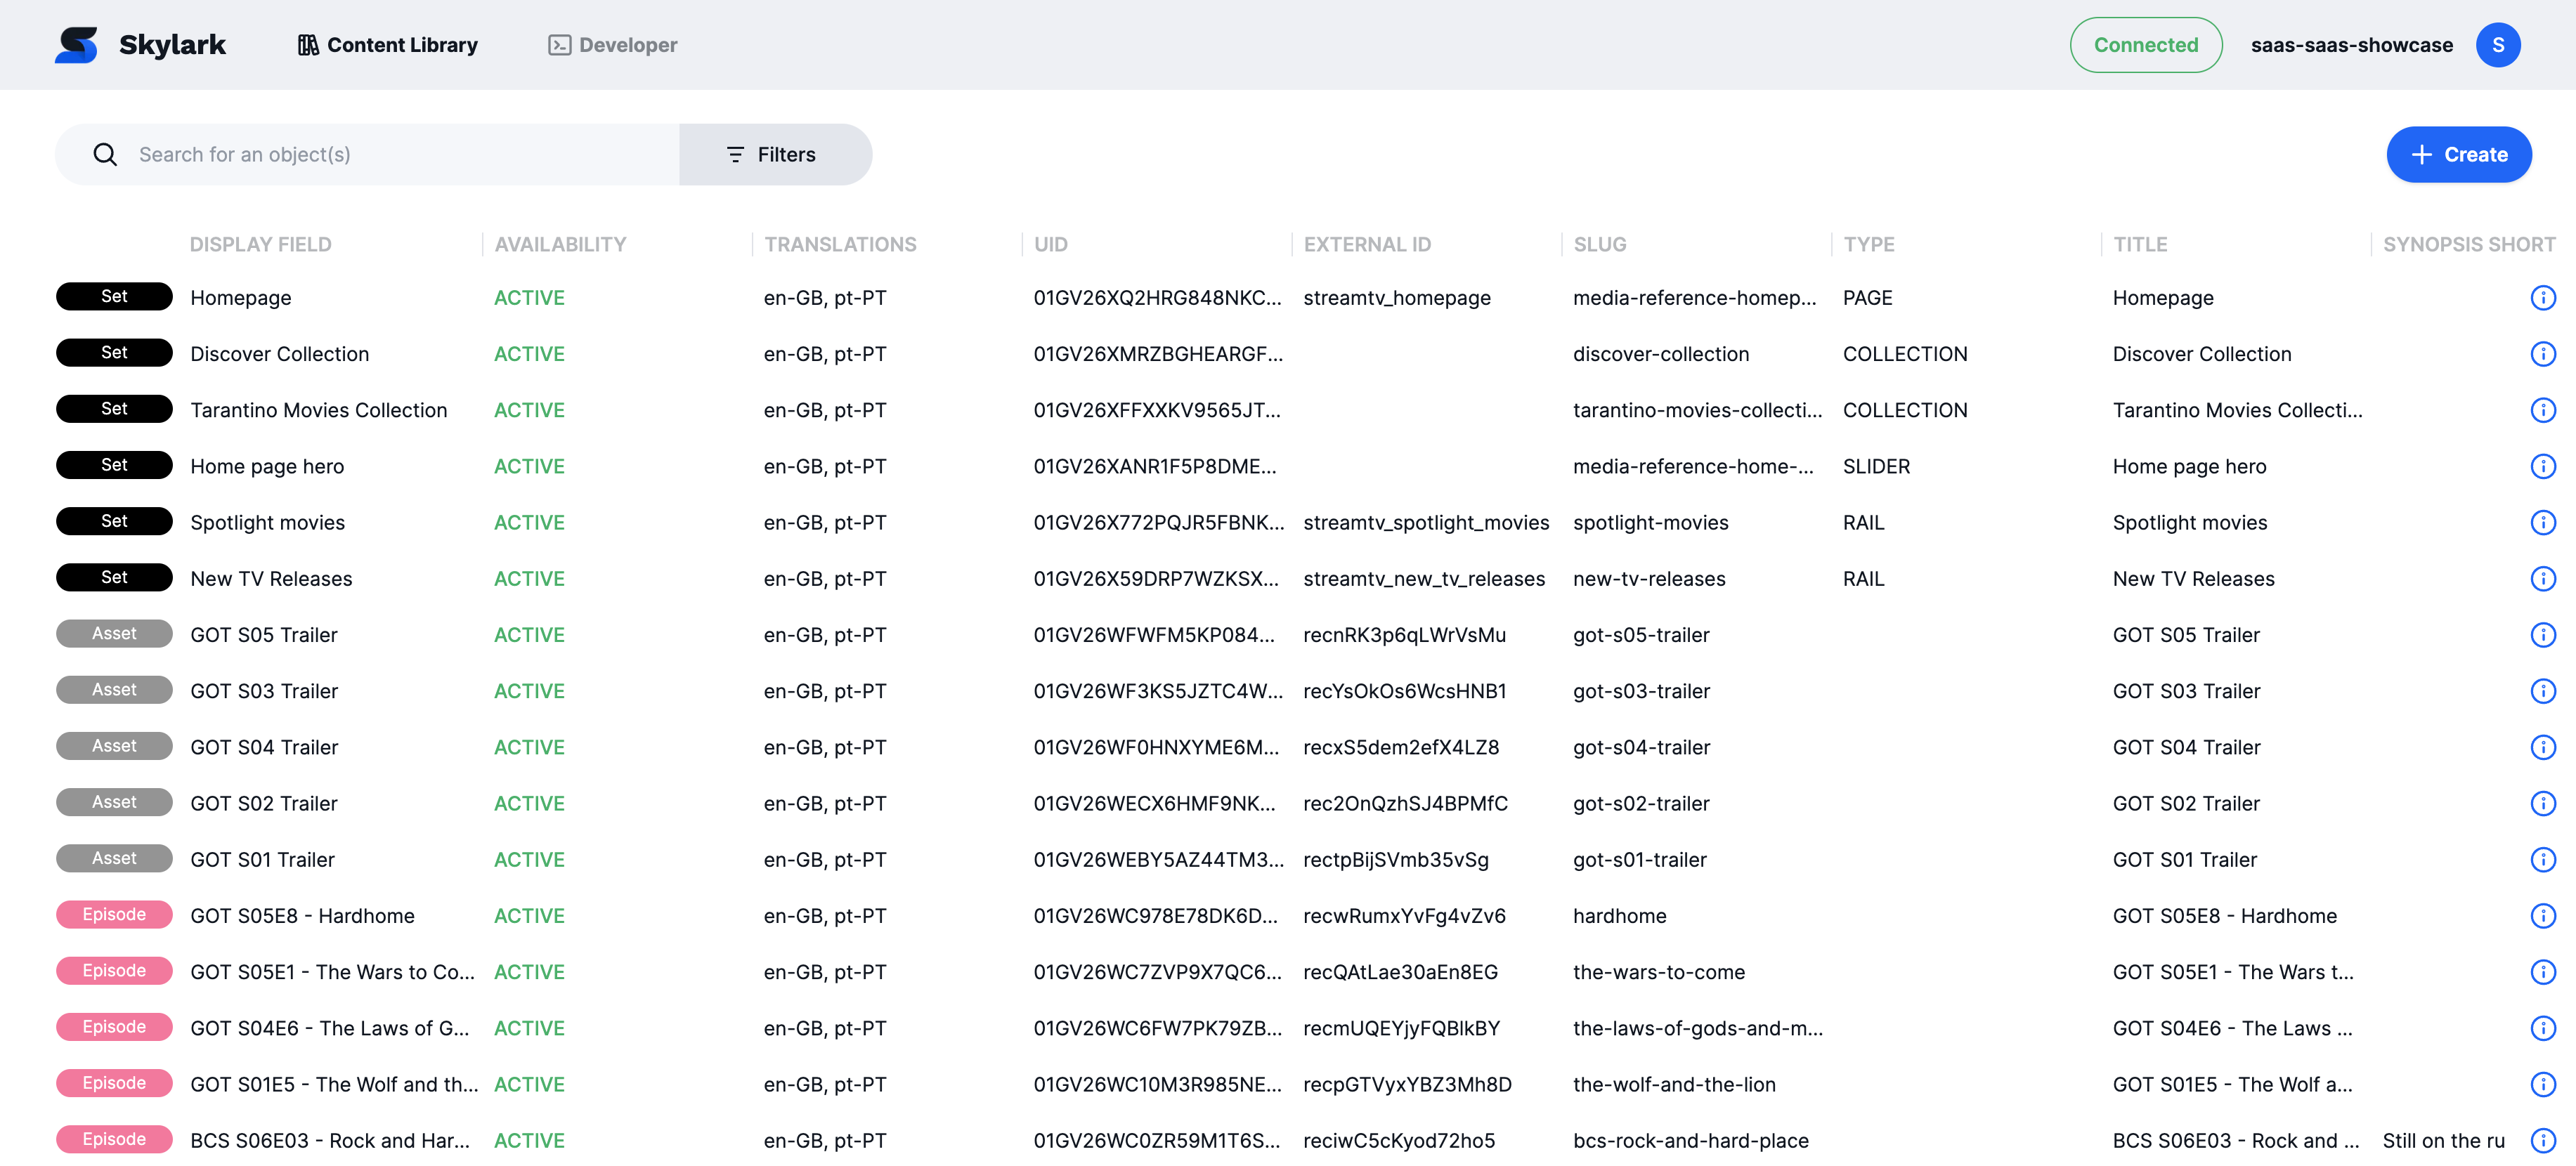Click info icon for GOT S05E8 Hardhome
Screen dimensions: 2576x1166
(x=2542, y=916)
